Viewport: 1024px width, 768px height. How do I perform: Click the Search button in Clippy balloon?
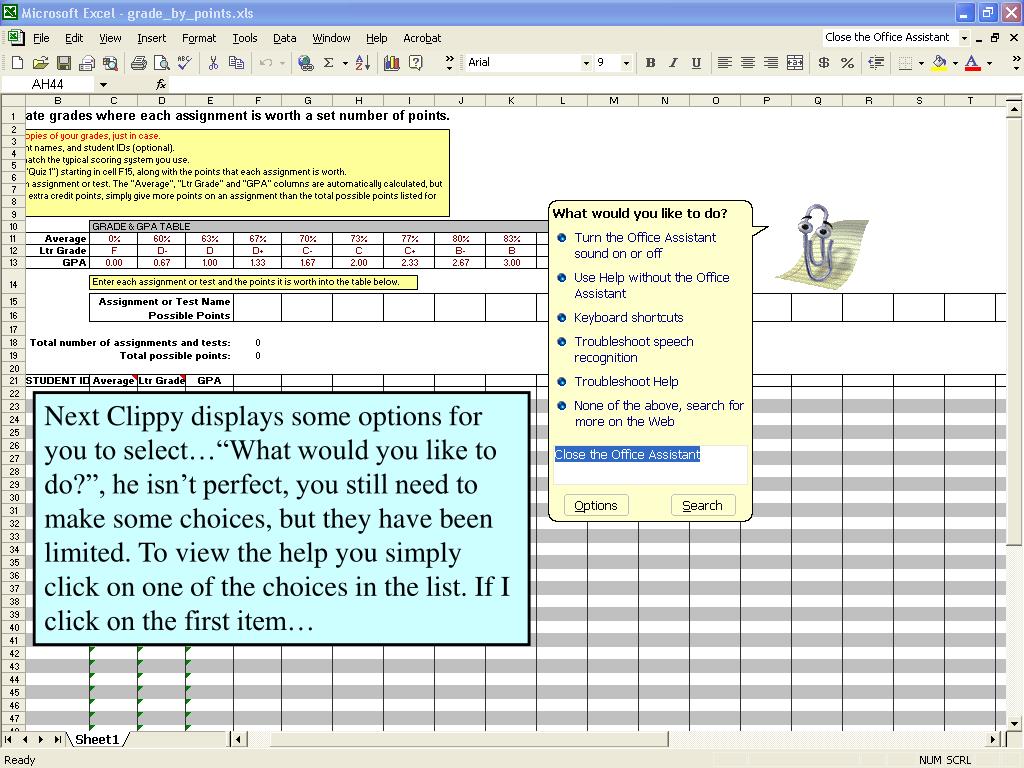click(702, 505)
